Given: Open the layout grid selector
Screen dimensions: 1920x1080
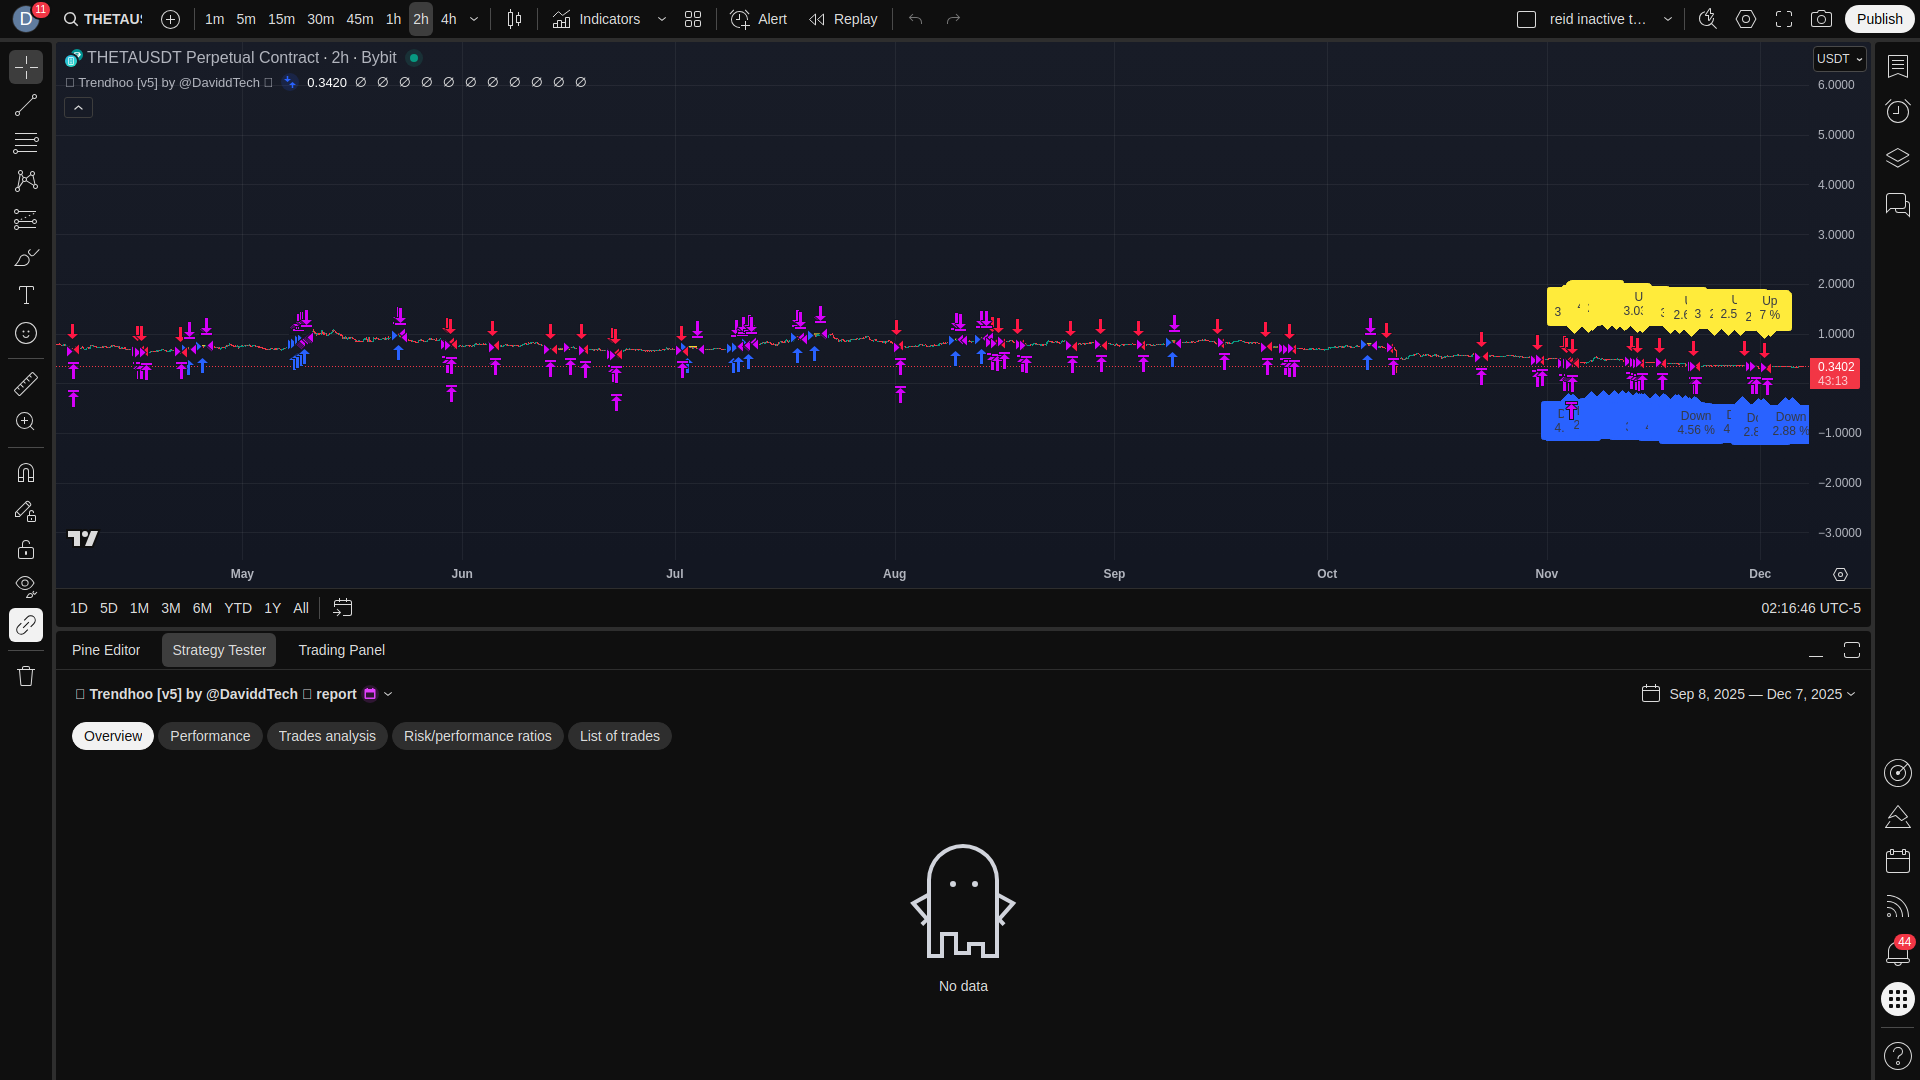Looking at the screenshot, I should pos(693,19).
